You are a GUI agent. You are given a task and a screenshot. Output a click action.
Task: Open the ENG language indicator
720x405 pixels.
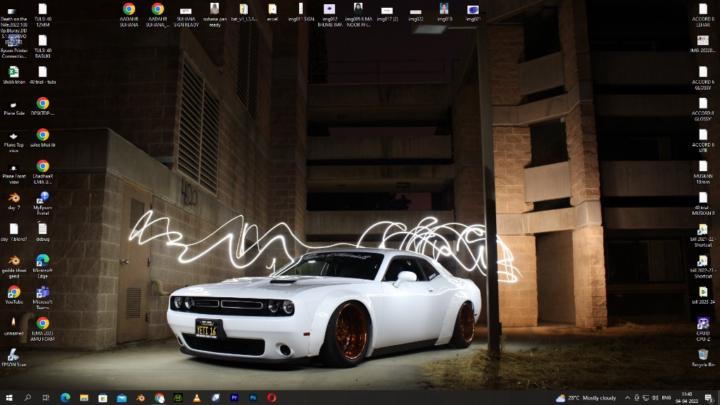pyautogui.click(x=666, y=398)
